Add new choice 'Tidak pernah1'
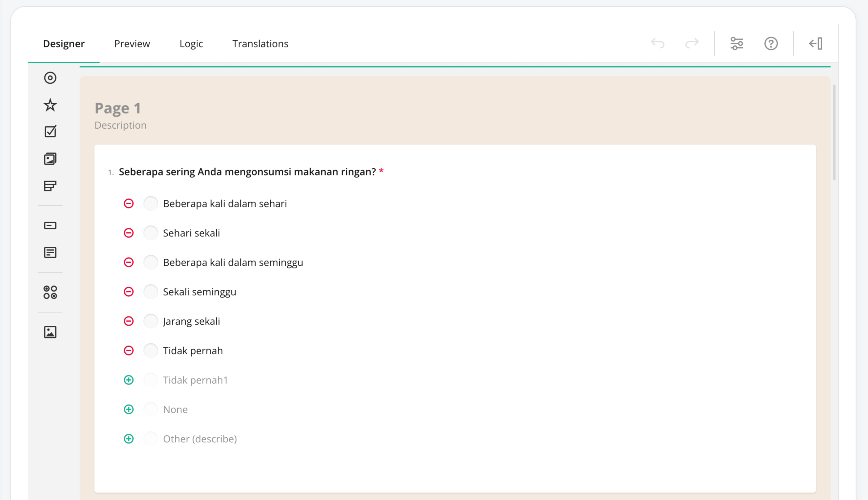The image size is (868, 500). (128, 380)
